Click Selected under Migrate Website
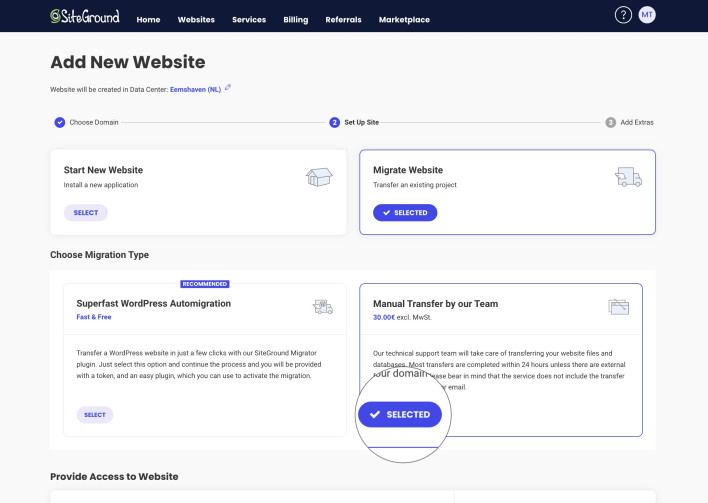708x503 pixels. [405, 213]
